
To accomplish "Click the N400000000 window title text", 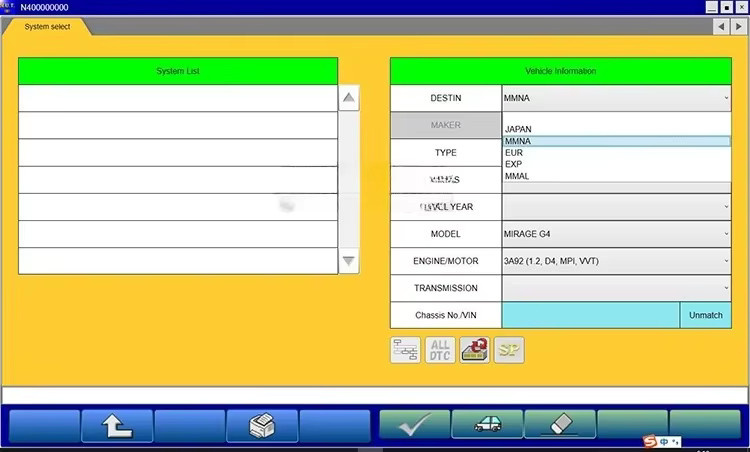I will click(44, 7).
